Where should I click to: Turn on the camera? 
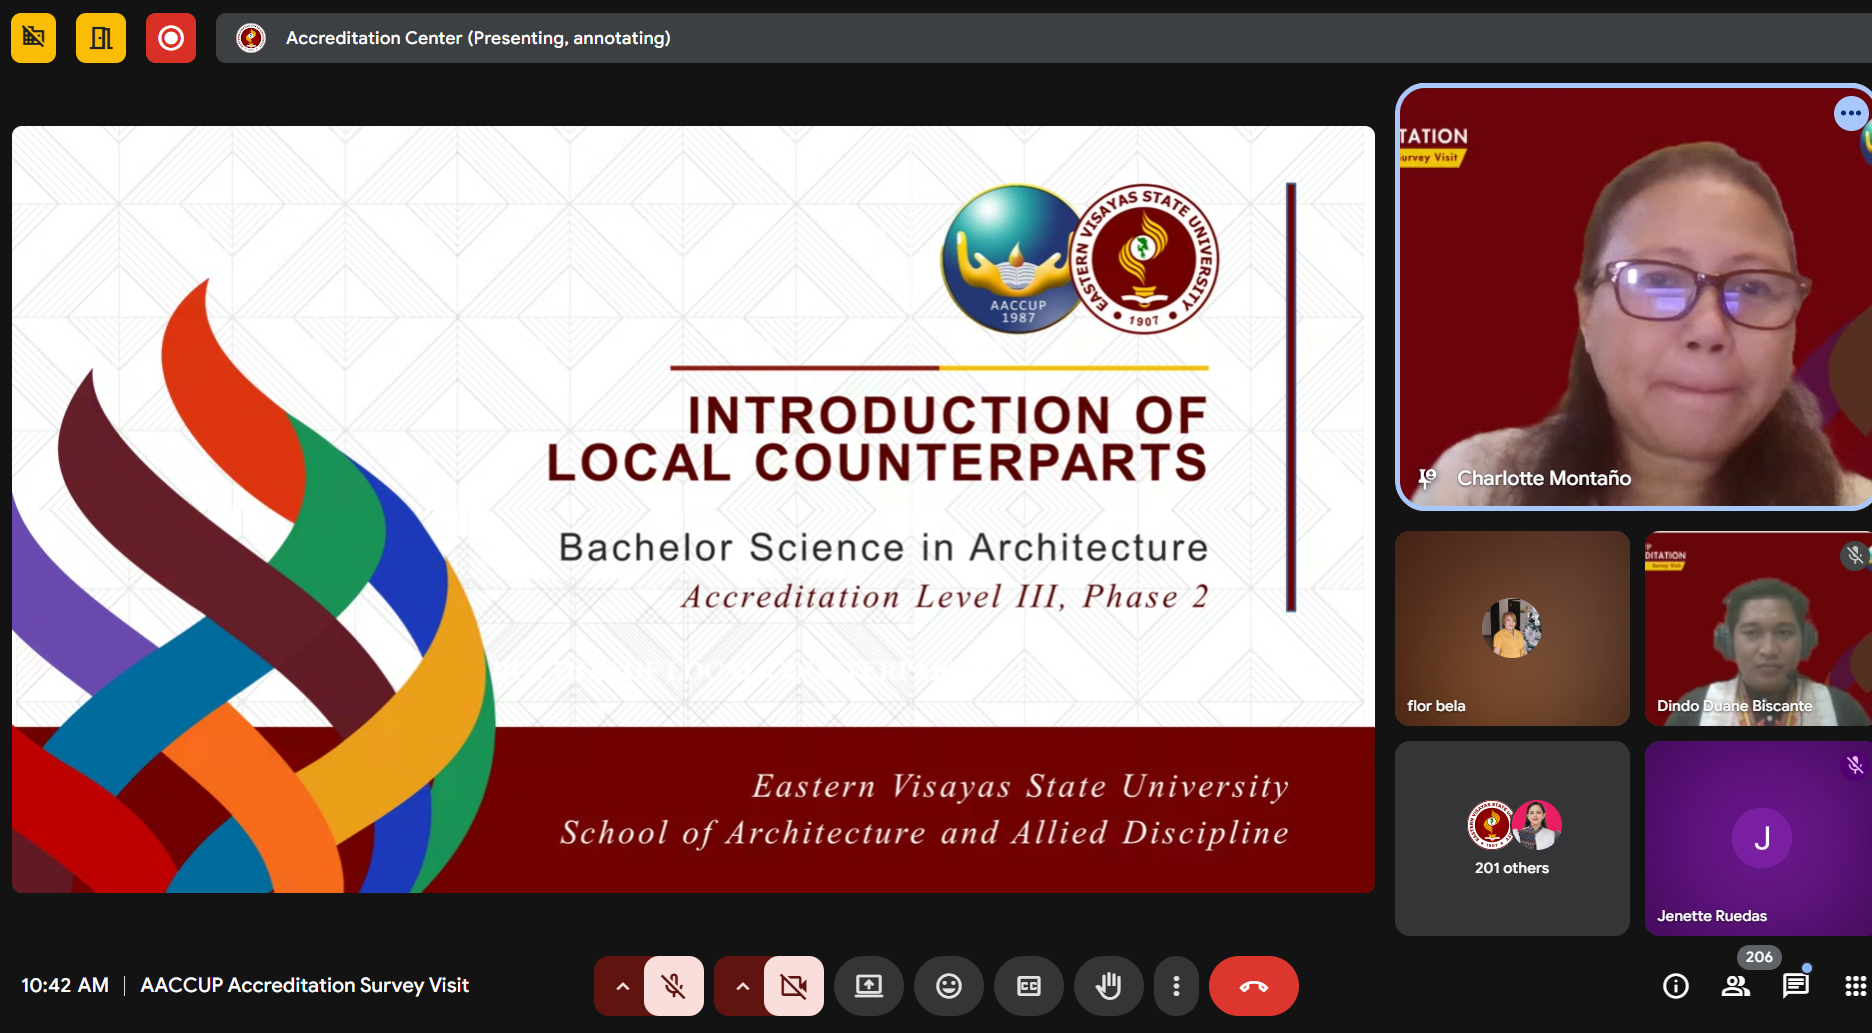pos(794,986)
